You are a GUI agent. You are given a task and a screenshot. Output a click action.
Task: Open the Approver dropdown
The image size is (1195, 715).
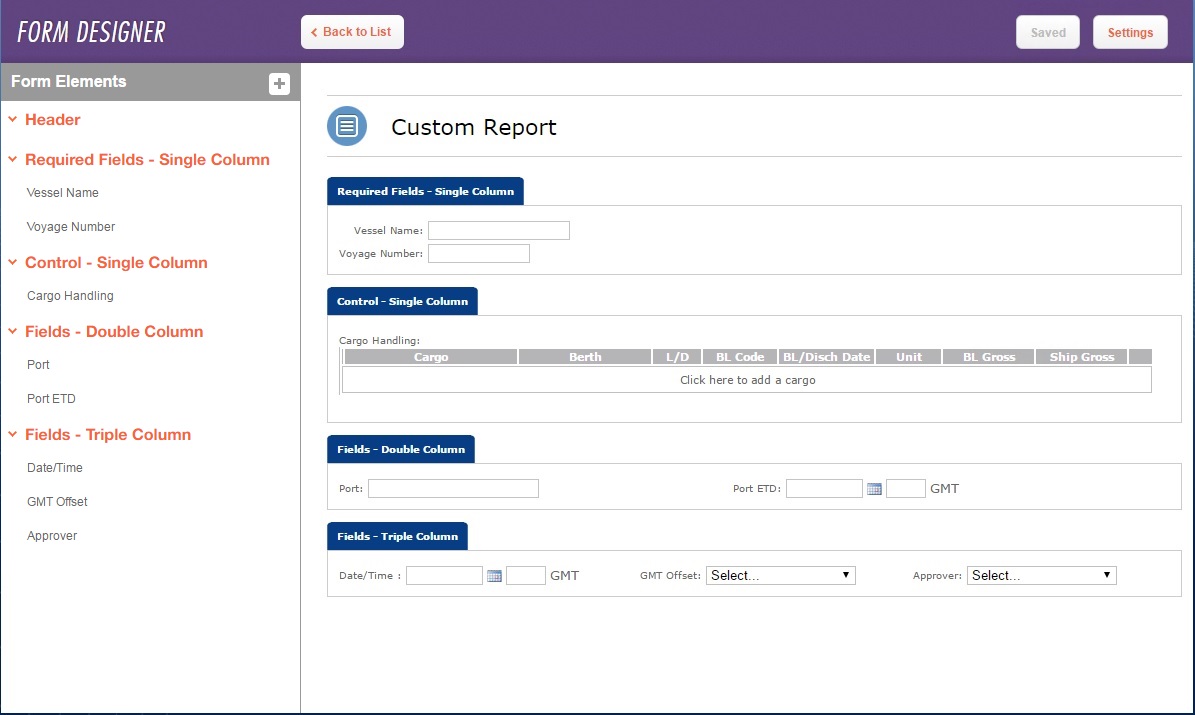coord(1040,575)
